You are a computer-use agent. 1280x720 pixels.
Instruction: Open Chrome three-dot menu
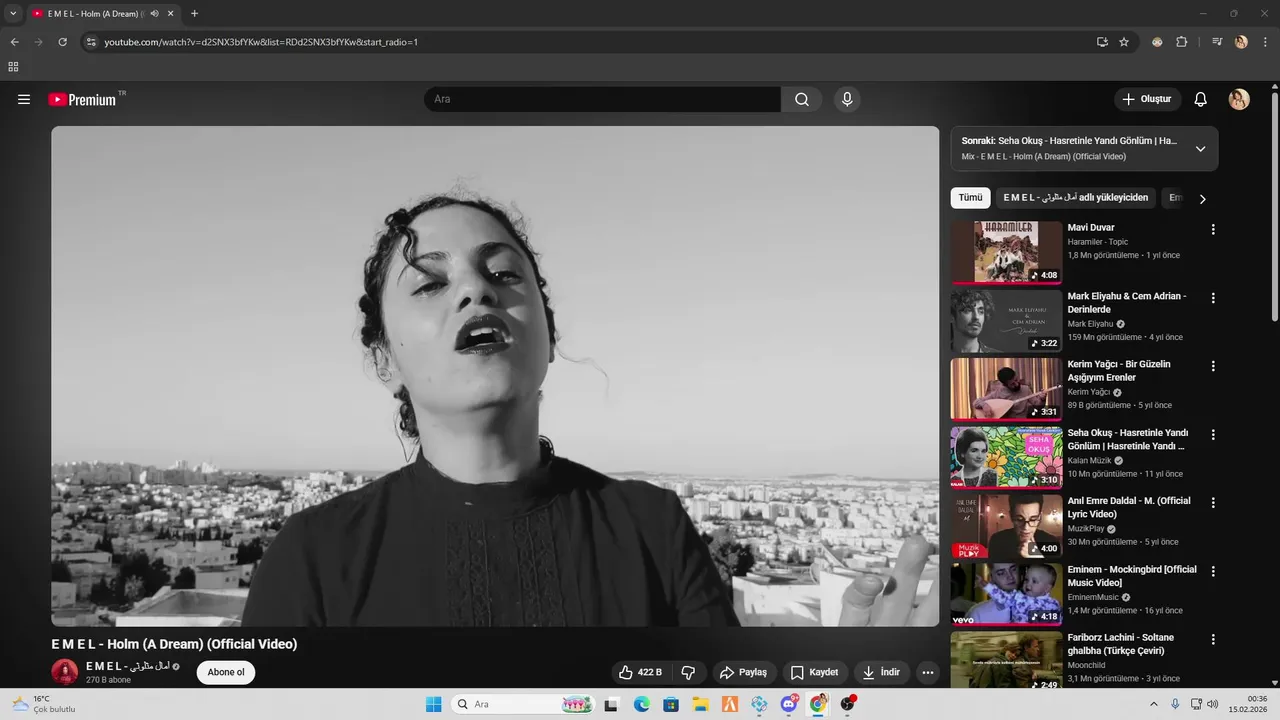click(x=1265, y=42)
